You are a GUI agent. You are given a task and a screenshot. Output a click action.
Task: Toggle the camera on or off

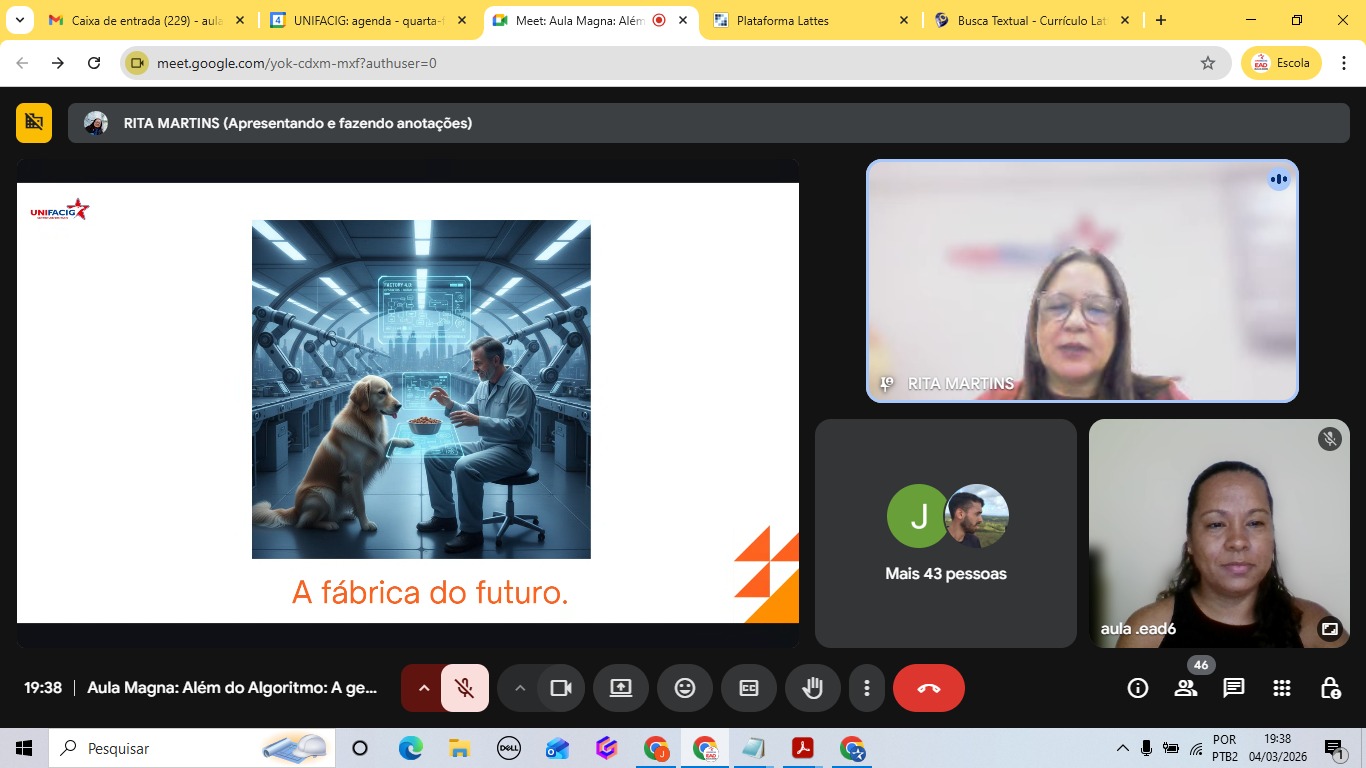(x=561, y=688)
